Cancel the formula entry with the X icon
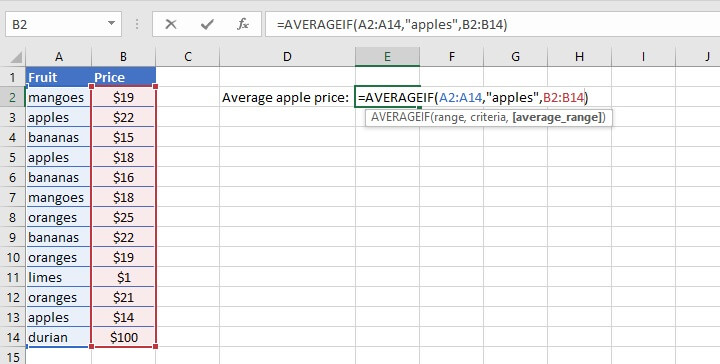 pyautogui.click(x=171, y=24)
